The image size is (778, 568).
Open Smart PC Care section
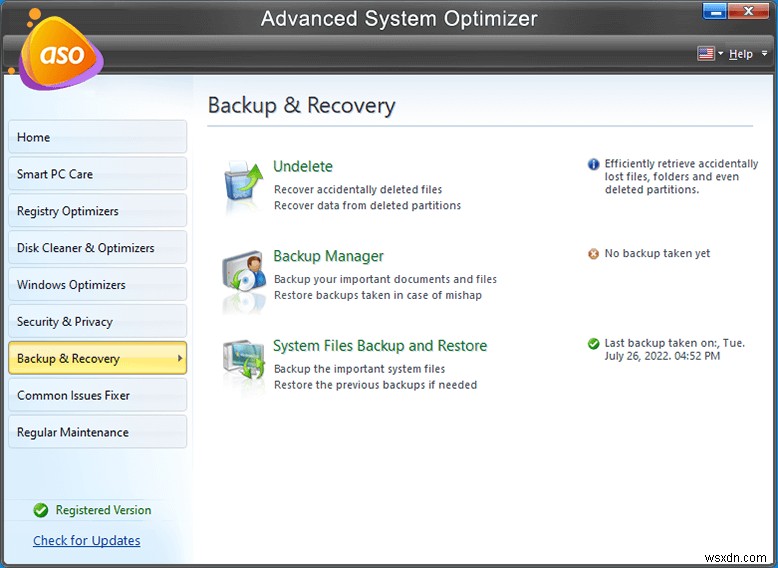(97, 174)
